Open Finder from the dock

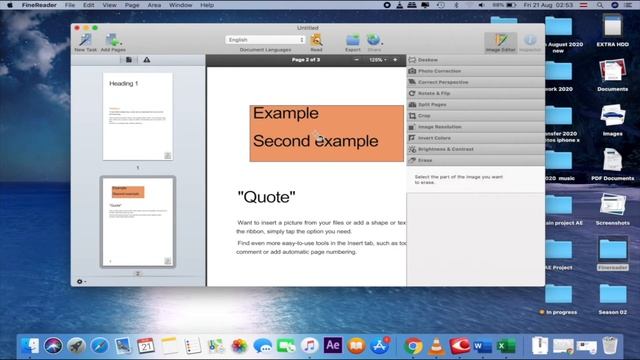pos(31,346)
